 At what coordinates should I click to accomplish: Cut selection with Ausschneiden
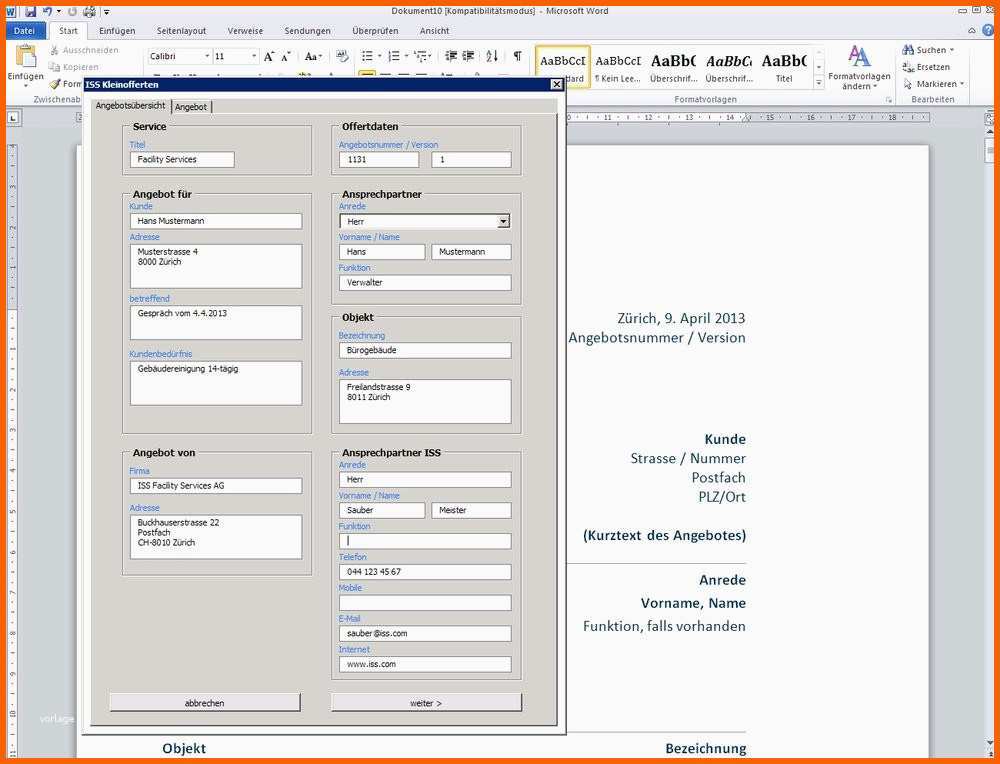tap(84, 50)
